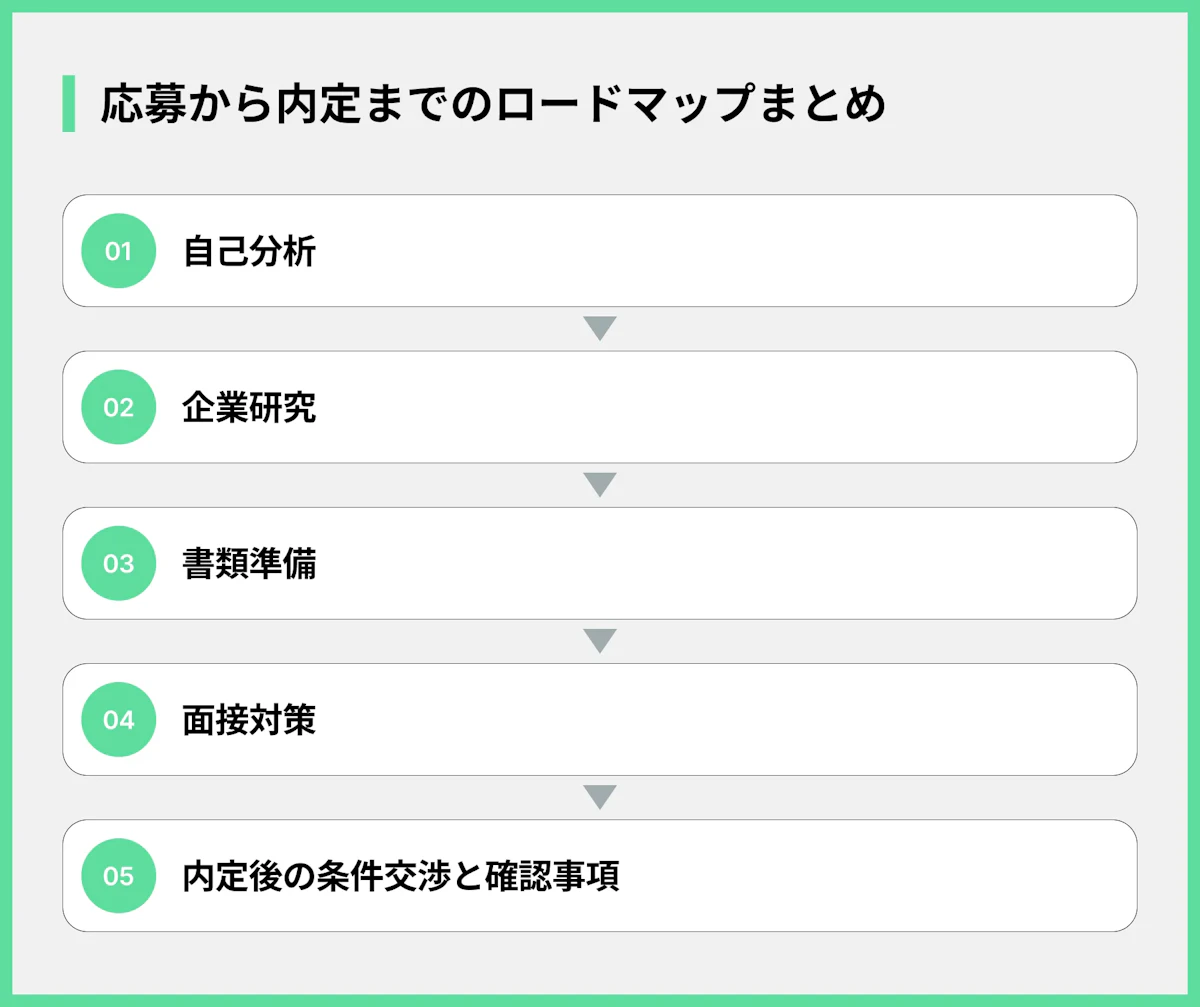1200x1007 pixels.
Task: Click the arrow pointing to step 05
Action: click(600, 797)
